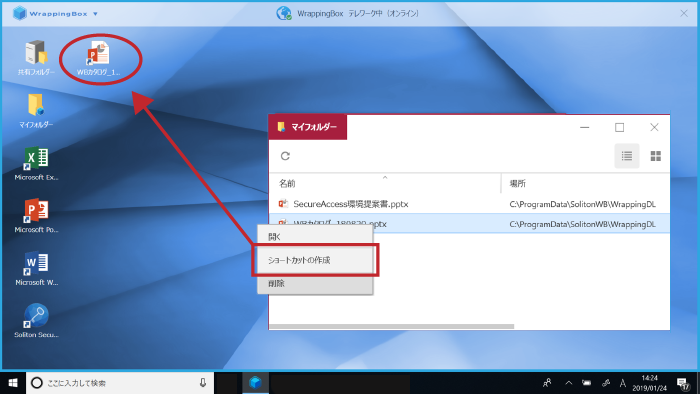Click the マイフォルダー window title tab
Screen dimensions: 700x394
pos(308,127)
